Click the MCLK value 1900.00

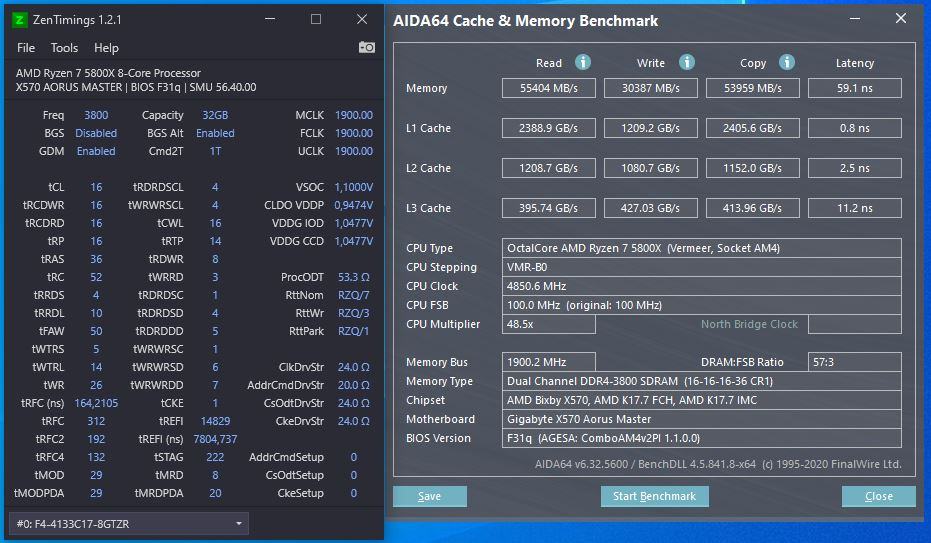(x=354, y=115)
